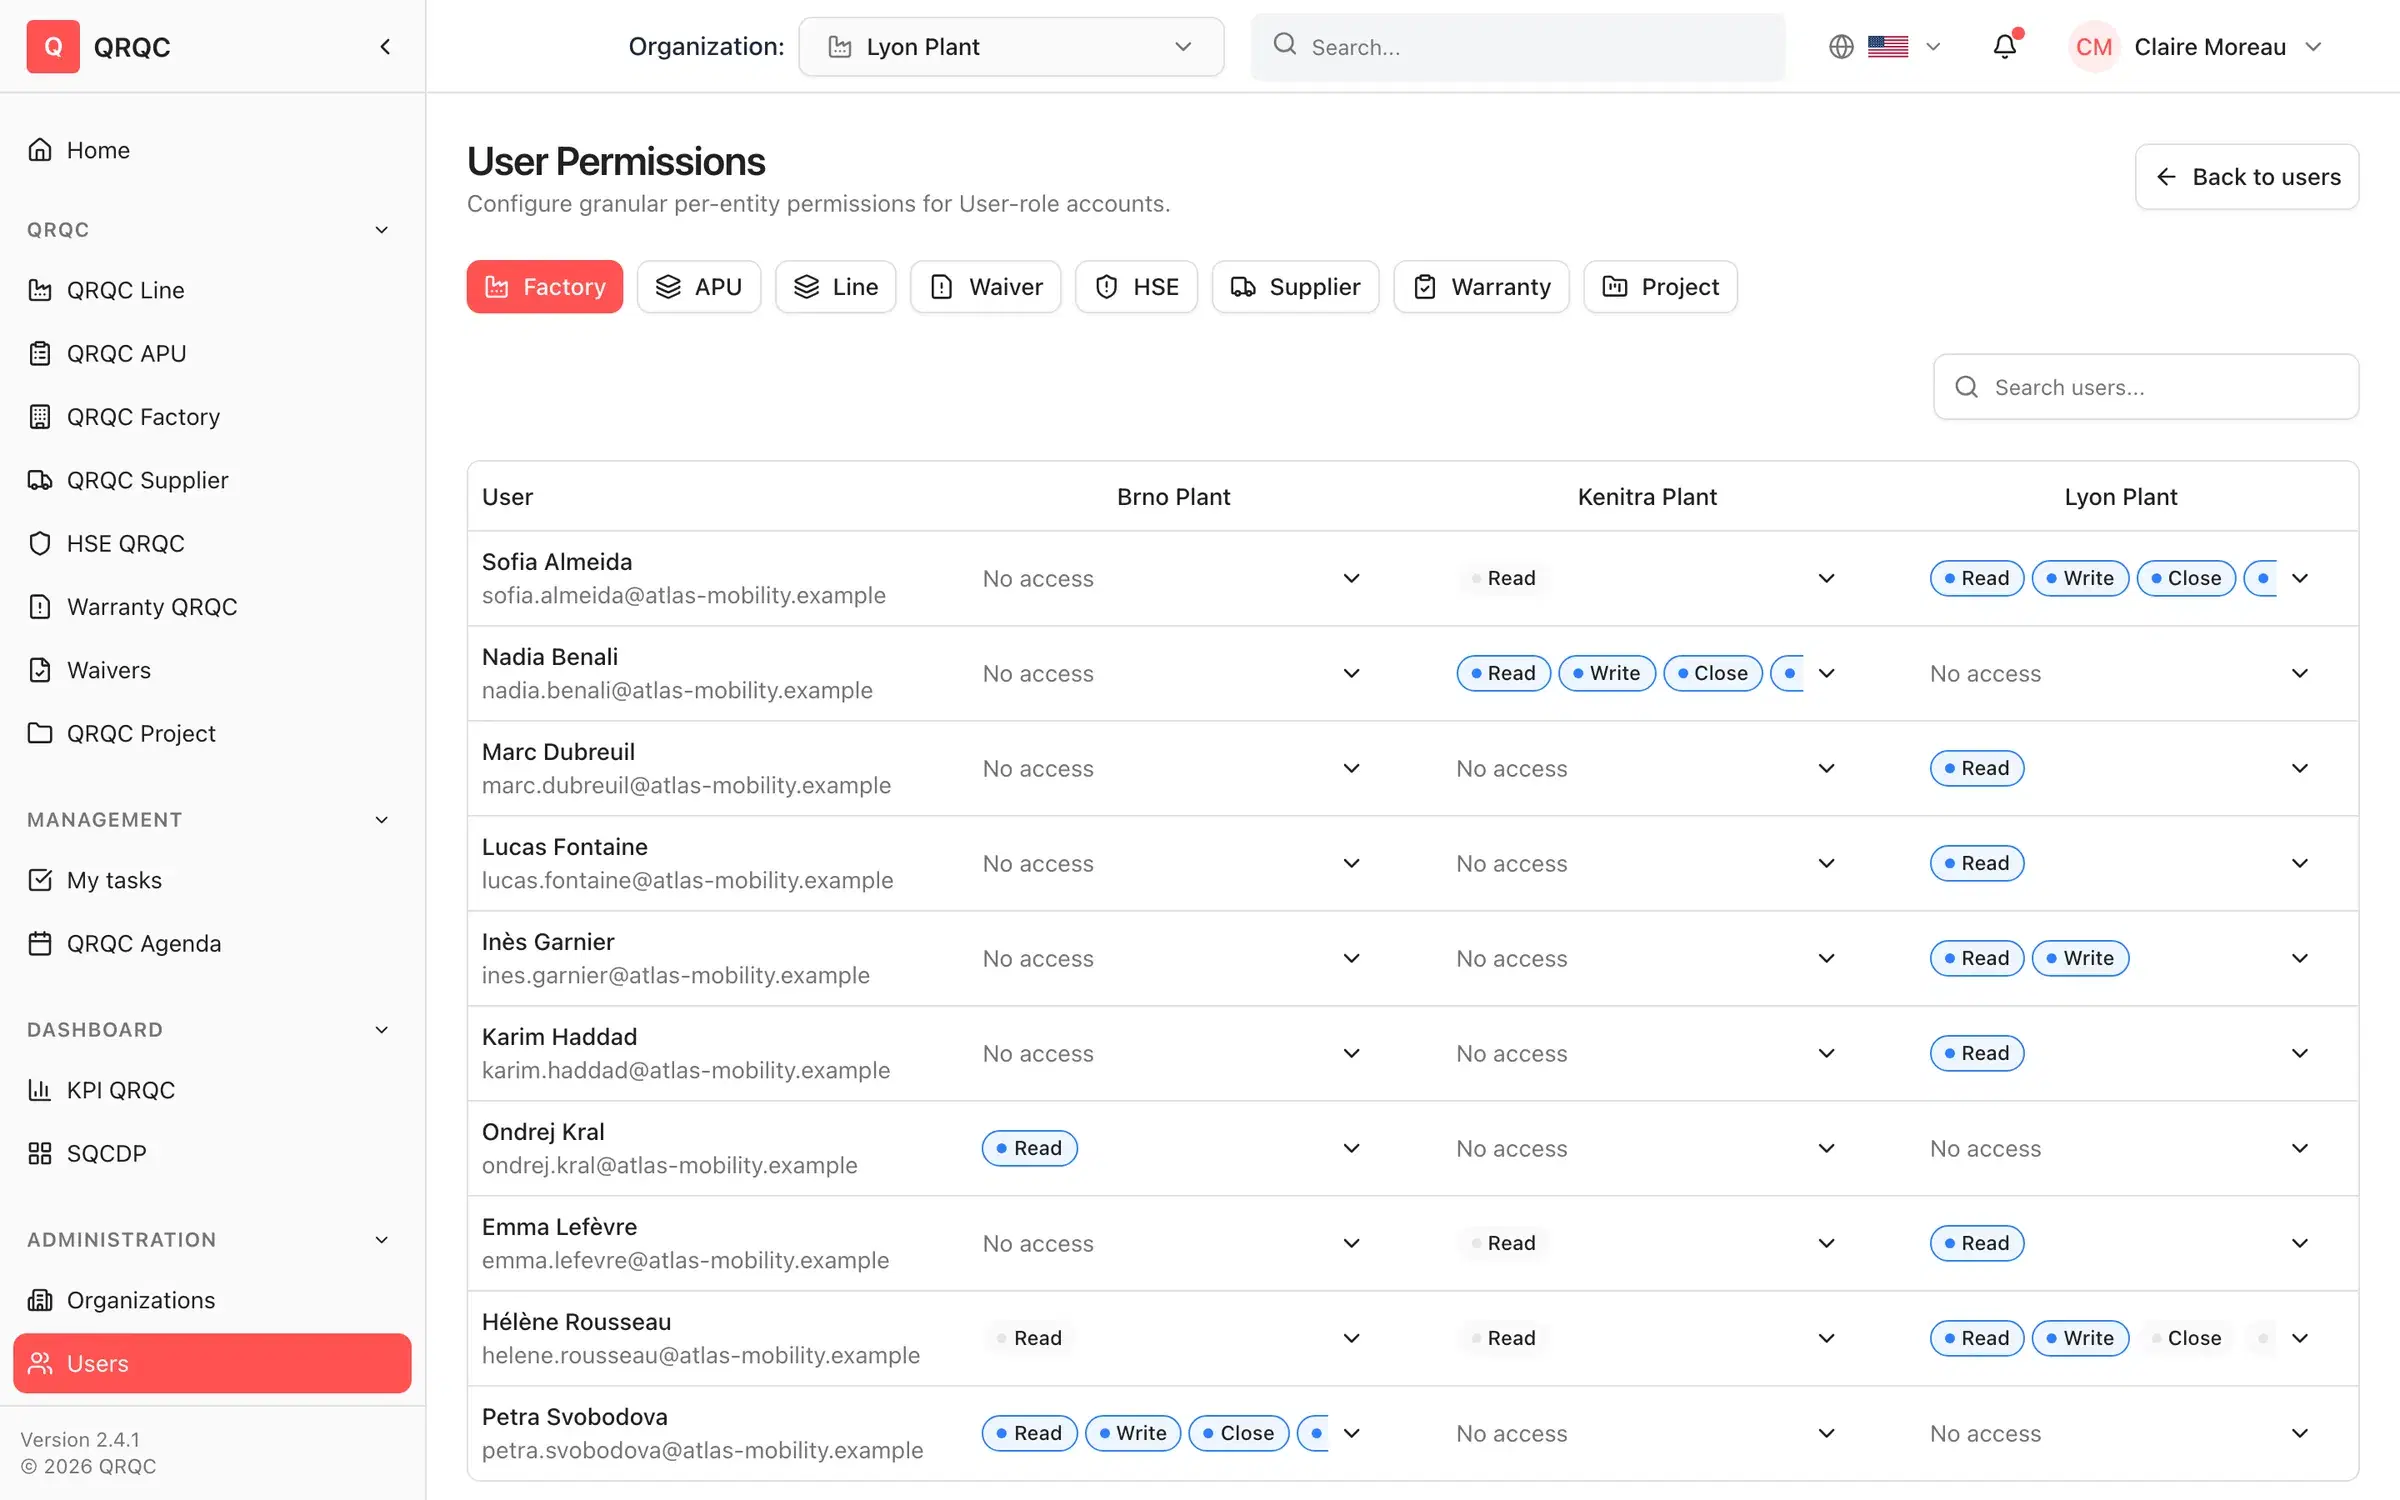Switch to the HSE permissions tab
Image resolution: width=2400 pixels, height=1500 pixels.
point(1136,287)
